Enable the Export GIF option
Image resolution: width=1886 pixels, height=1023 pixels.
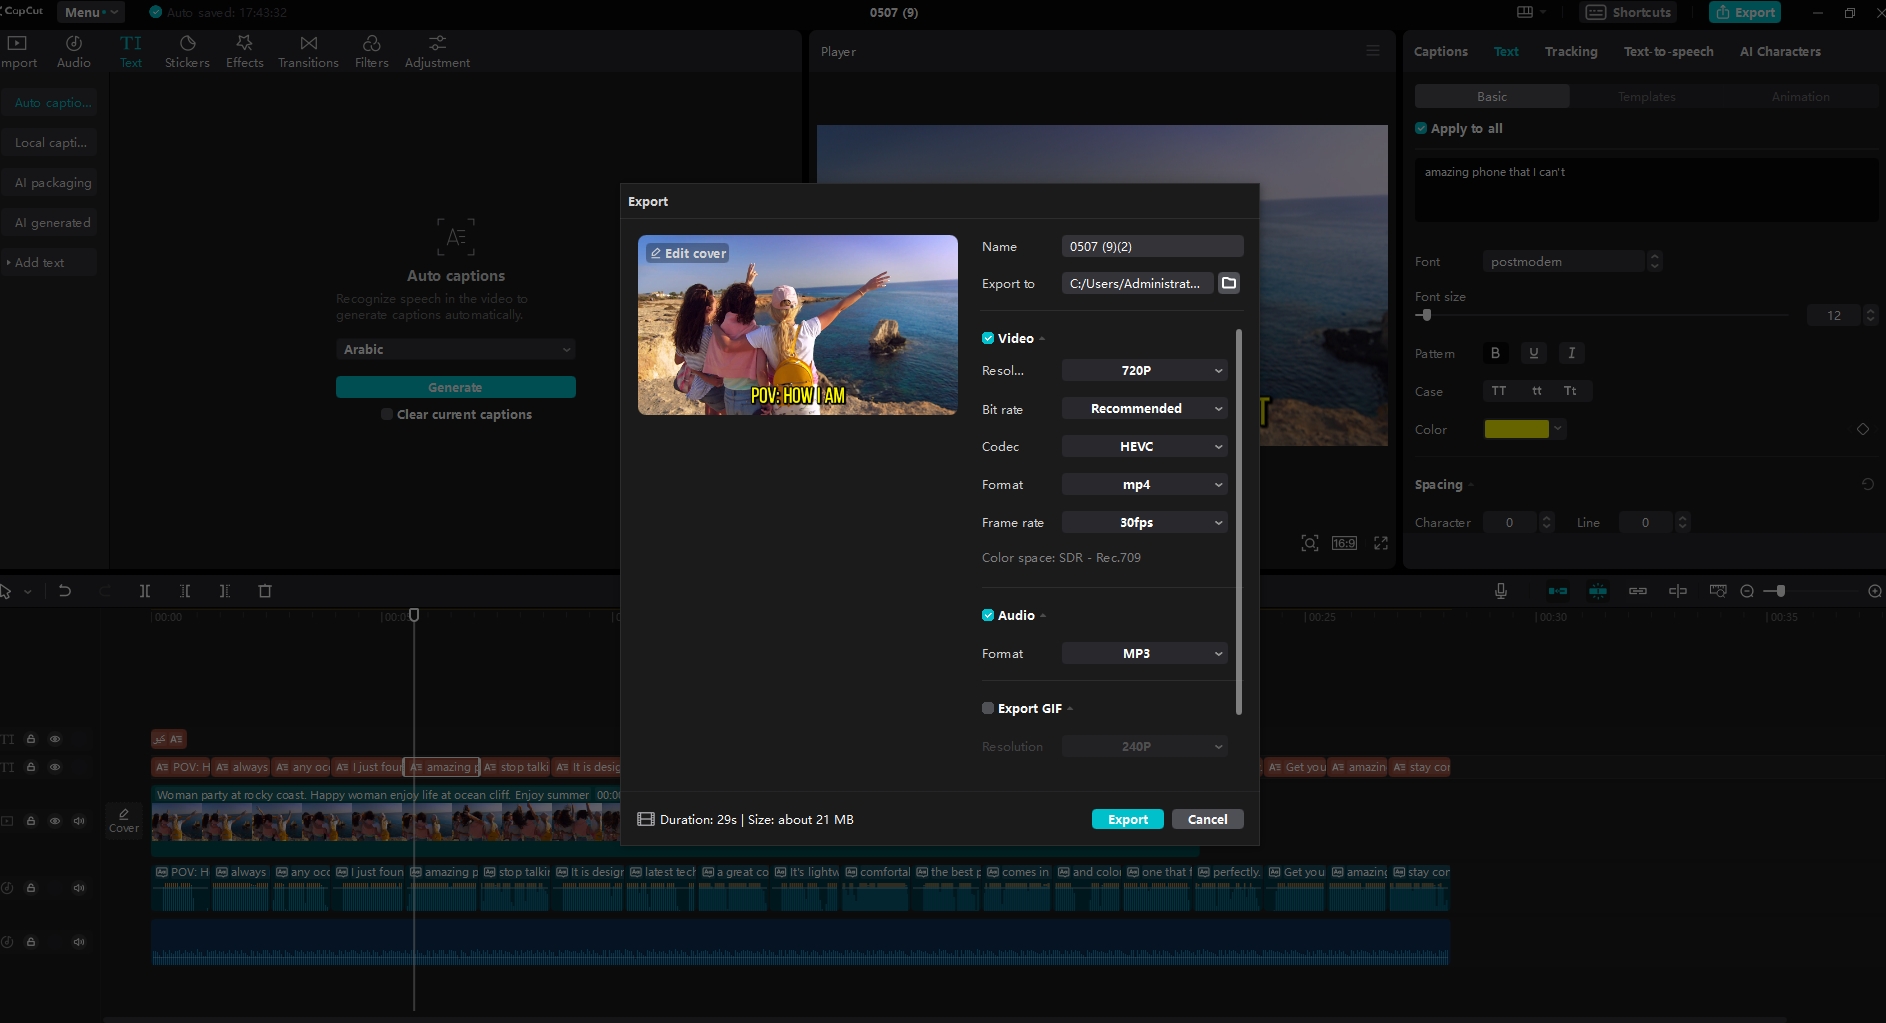point(987,708)
